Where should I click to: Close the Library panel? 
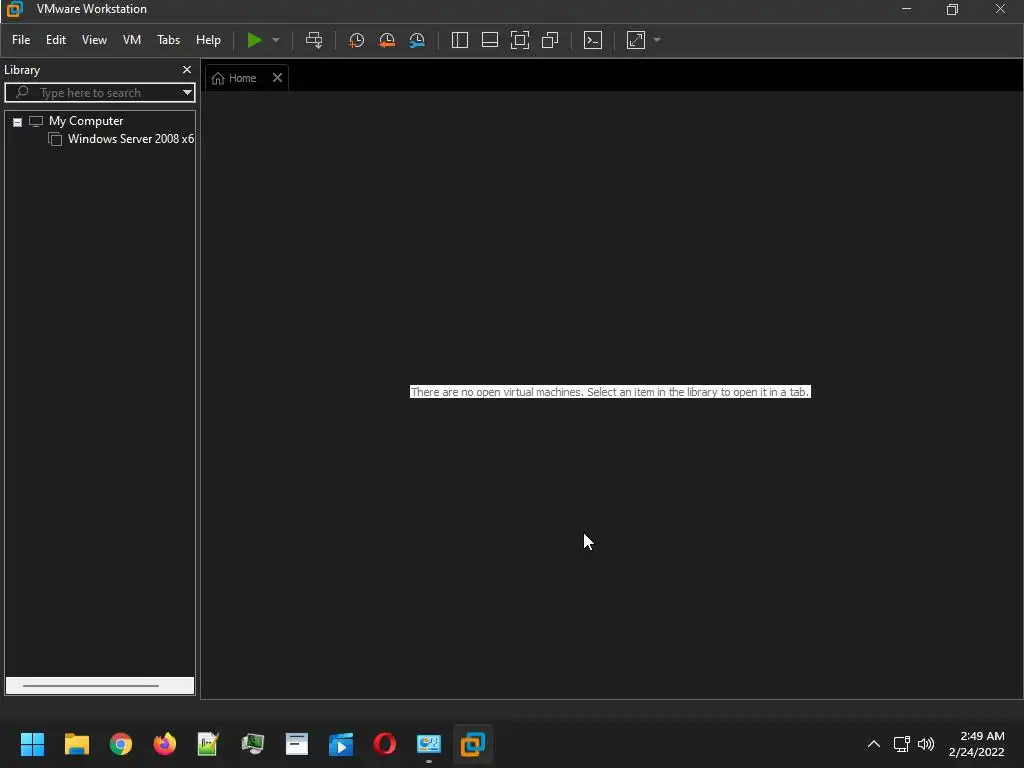(x=187, y=69)
